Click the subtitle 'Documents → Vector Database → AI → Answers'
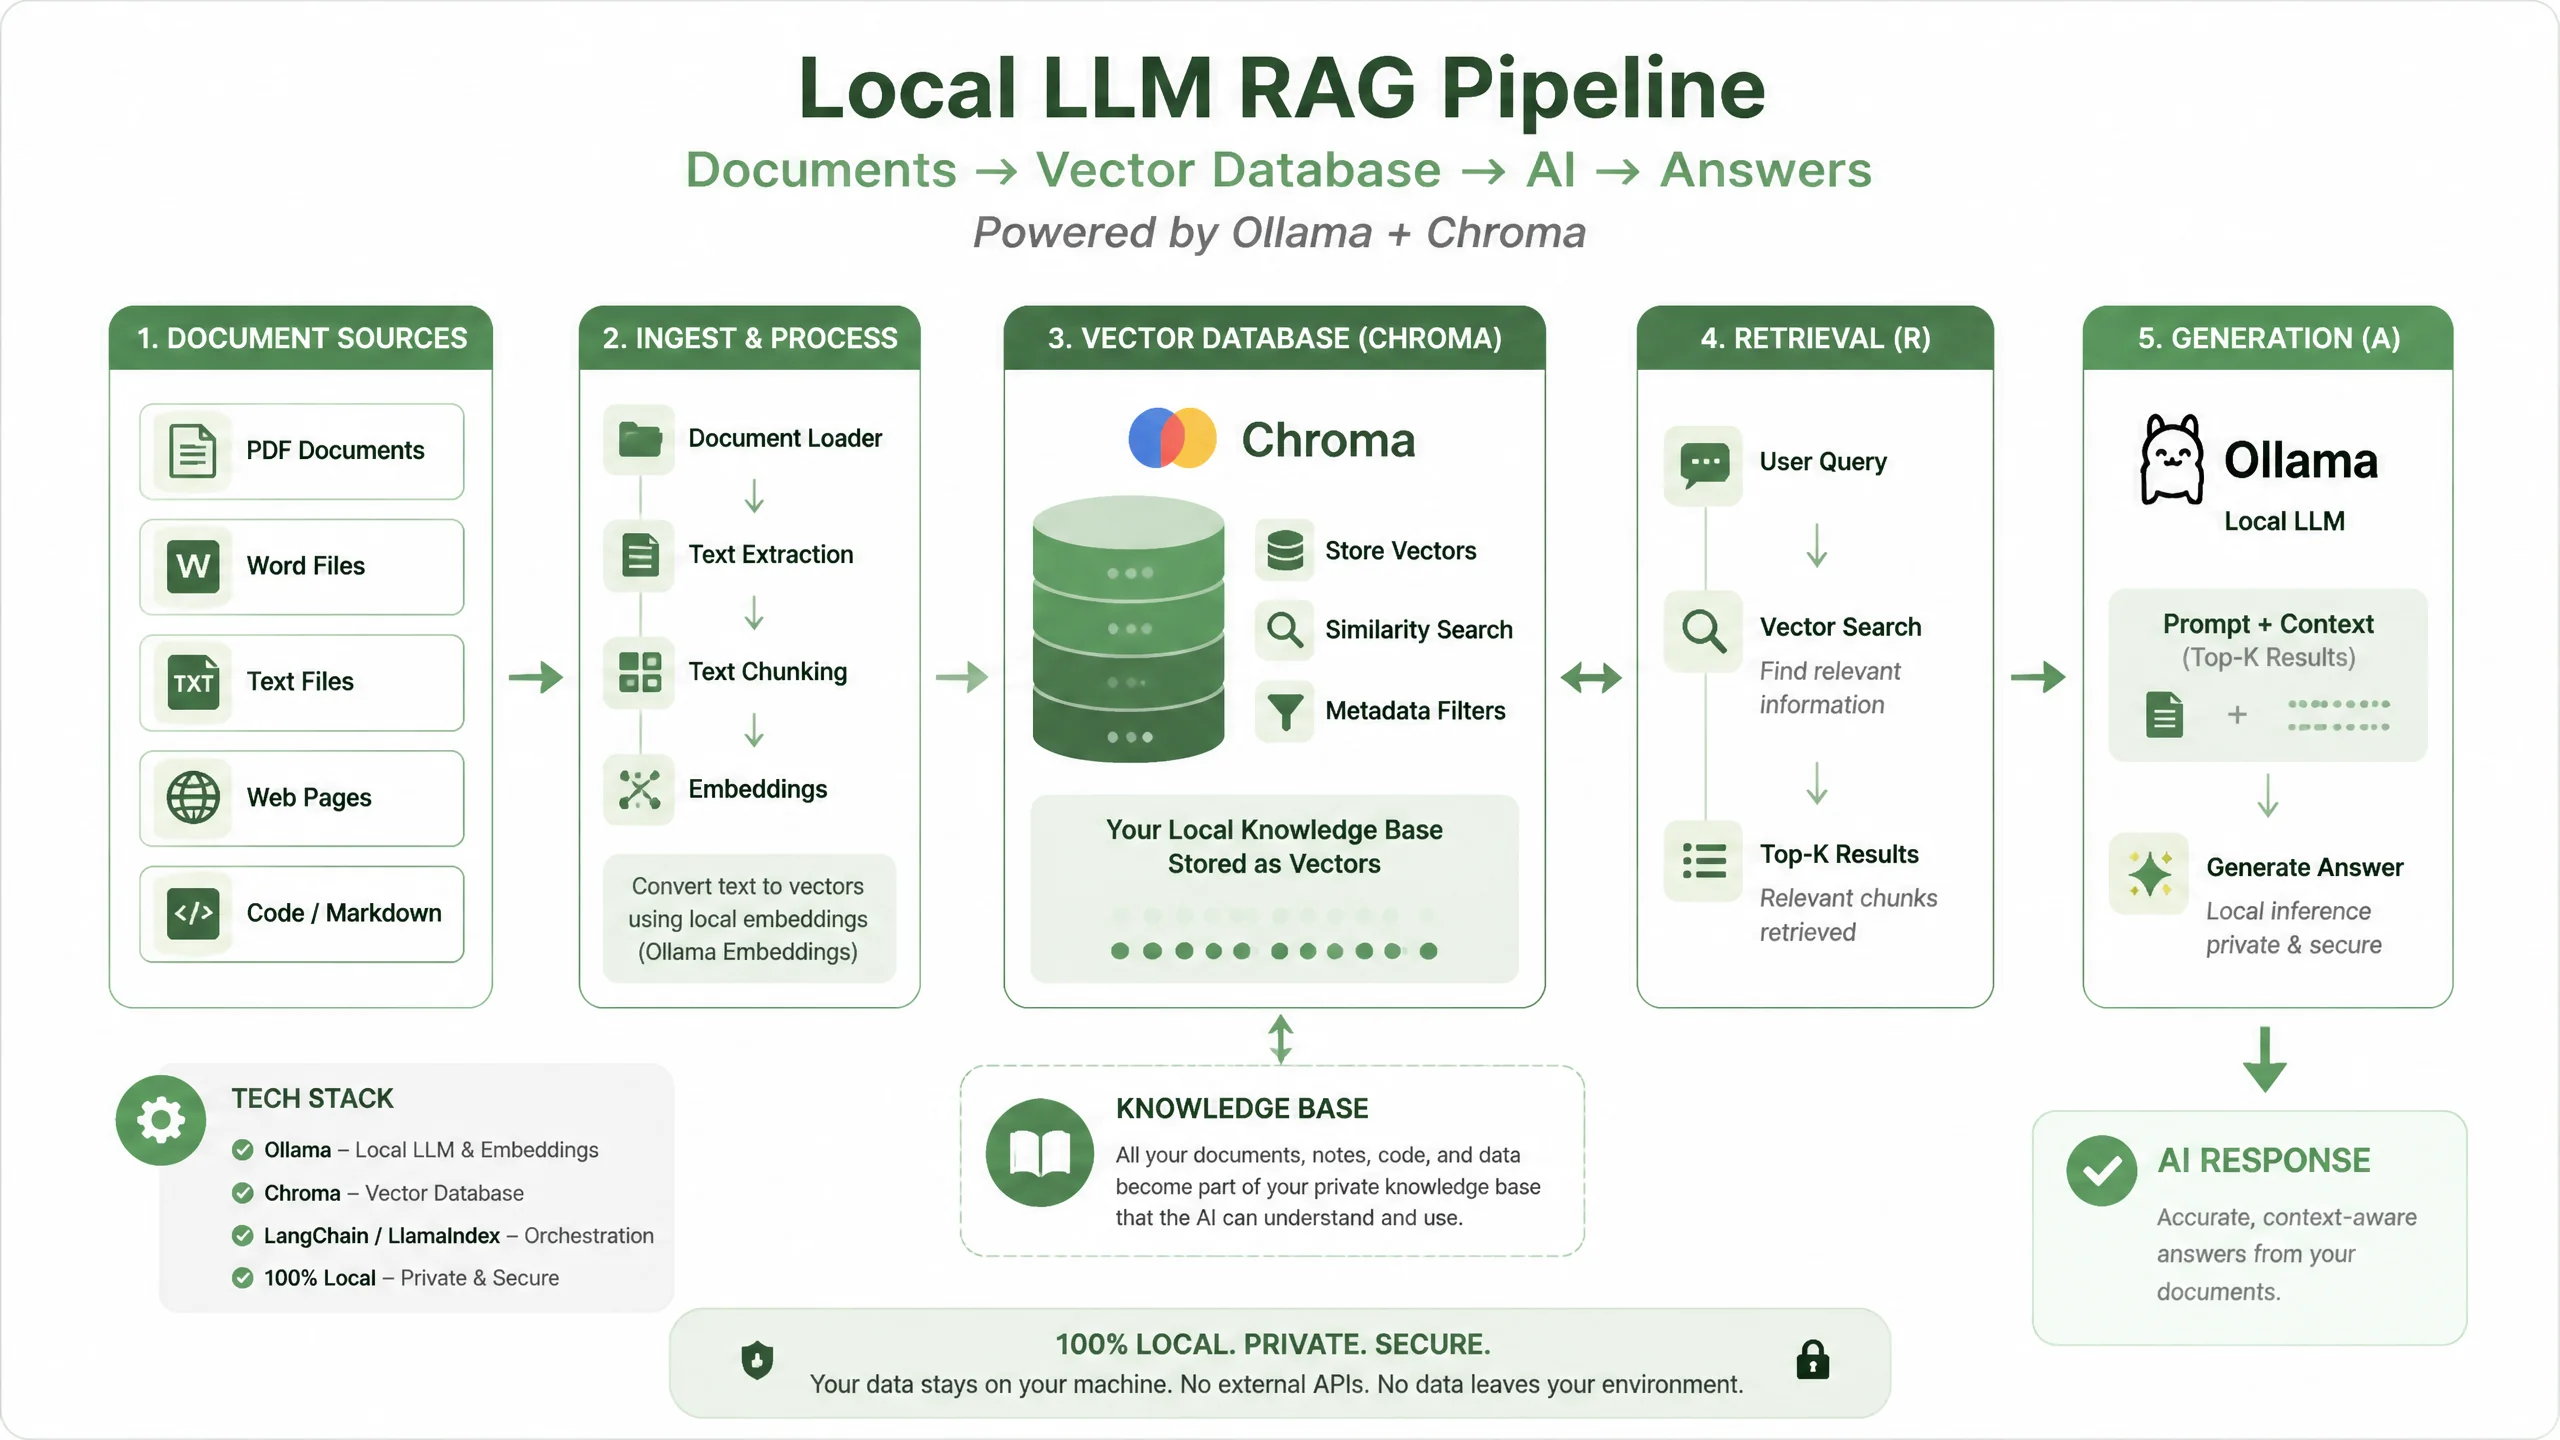The width and height of the screenshot is (2560, 1440). [1279, 170]
